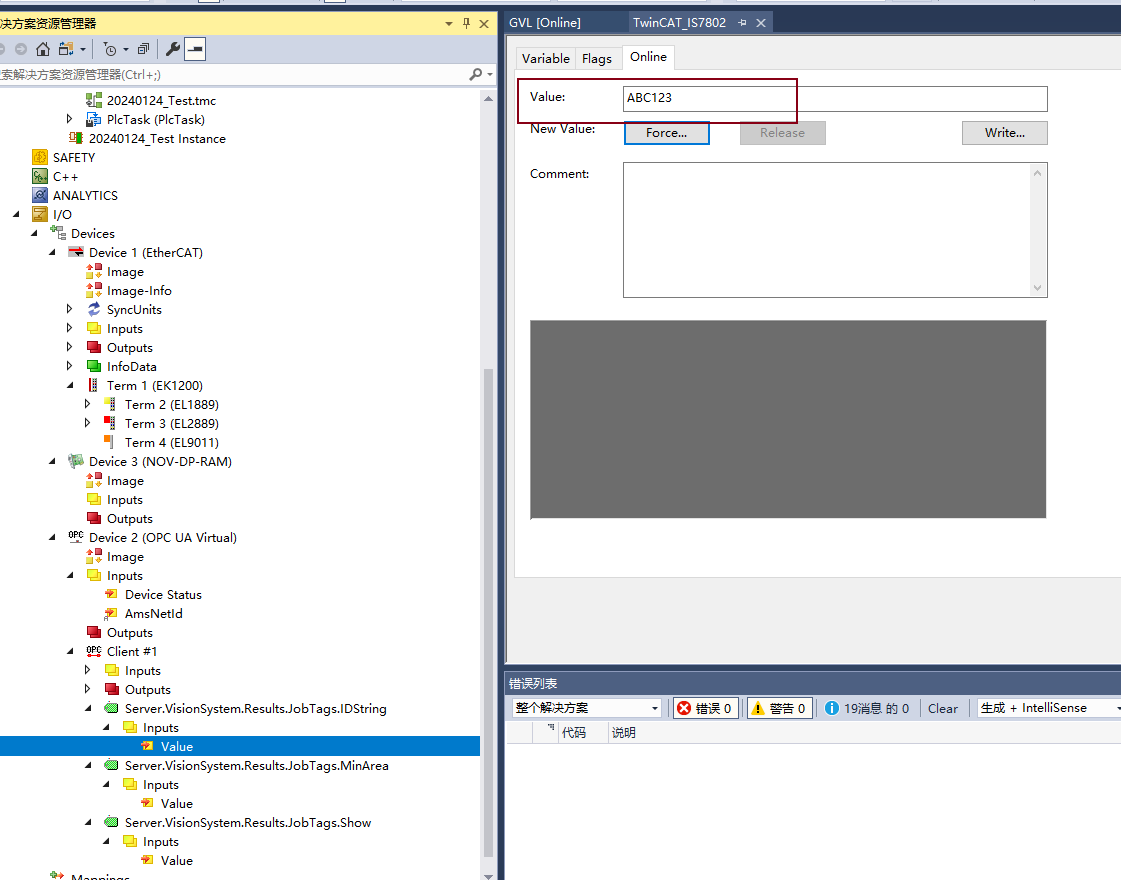
Task: Click the pending changes filter clock icon
Action: (x=109, y=49)
